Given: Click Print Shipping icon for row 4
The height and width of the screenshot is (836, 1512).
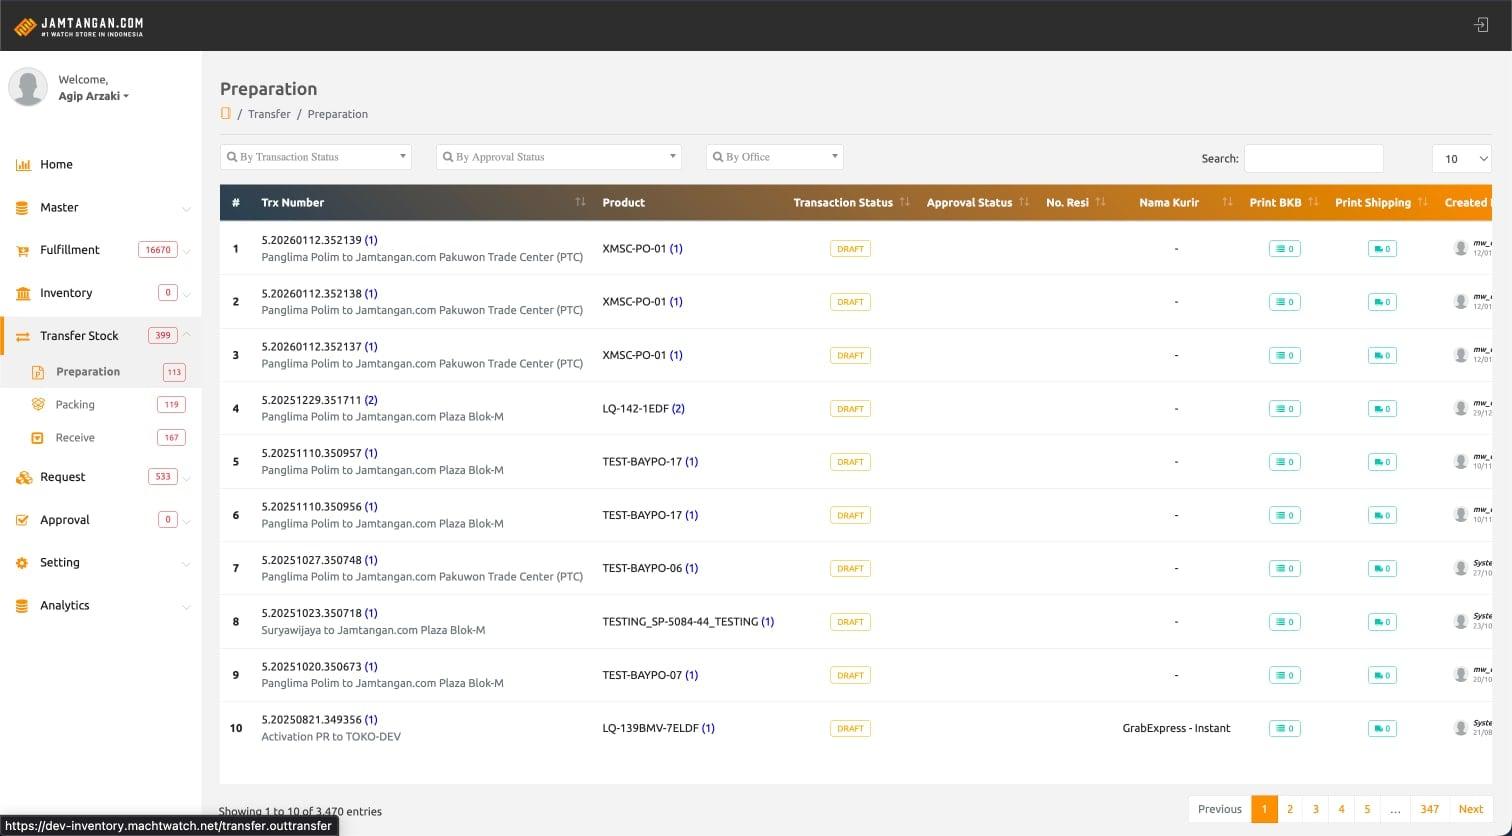Looking at the screenshot, I should [x=1382, y=409].
